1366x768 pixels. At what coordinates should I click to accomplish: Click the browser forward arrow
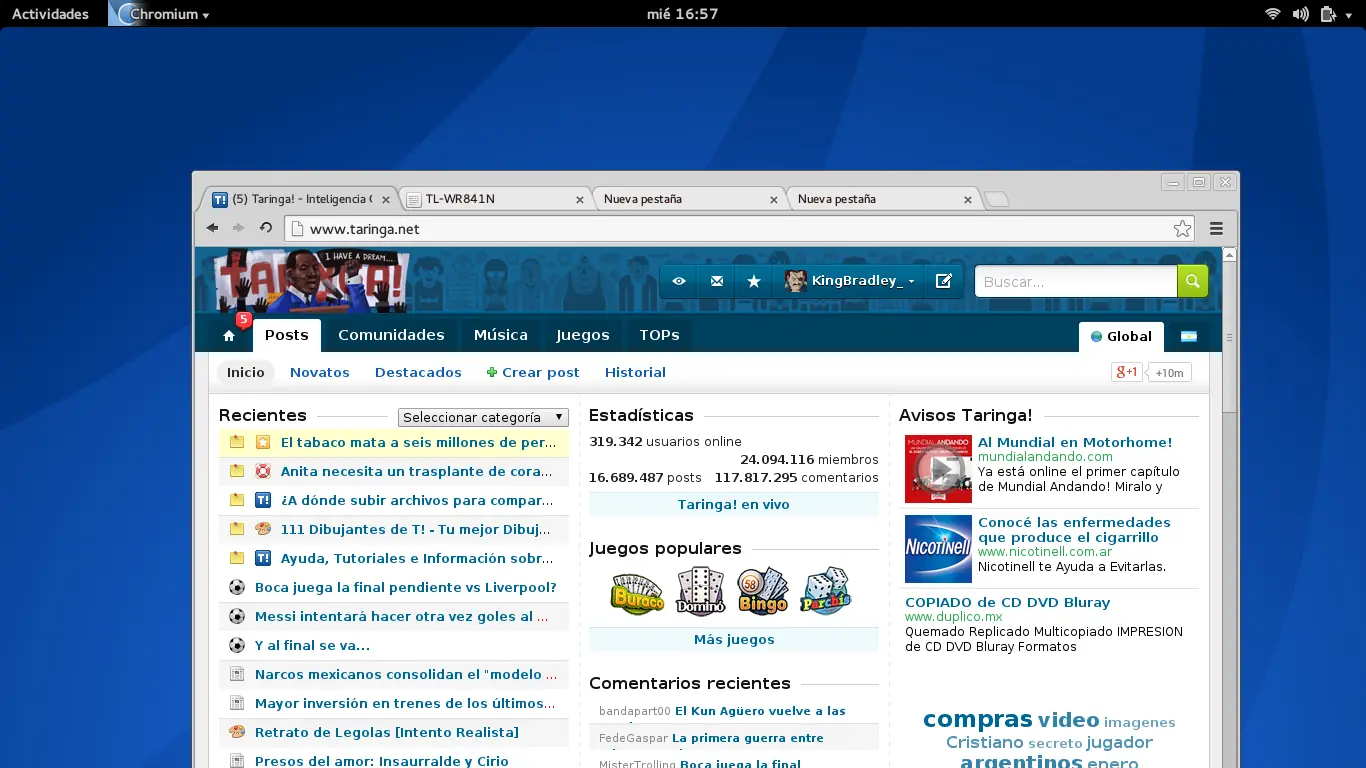(238, 228)
